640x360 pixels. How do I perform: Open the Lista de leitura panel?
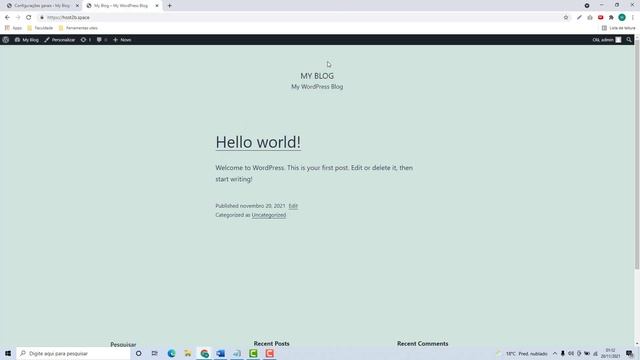click(618, 28)
